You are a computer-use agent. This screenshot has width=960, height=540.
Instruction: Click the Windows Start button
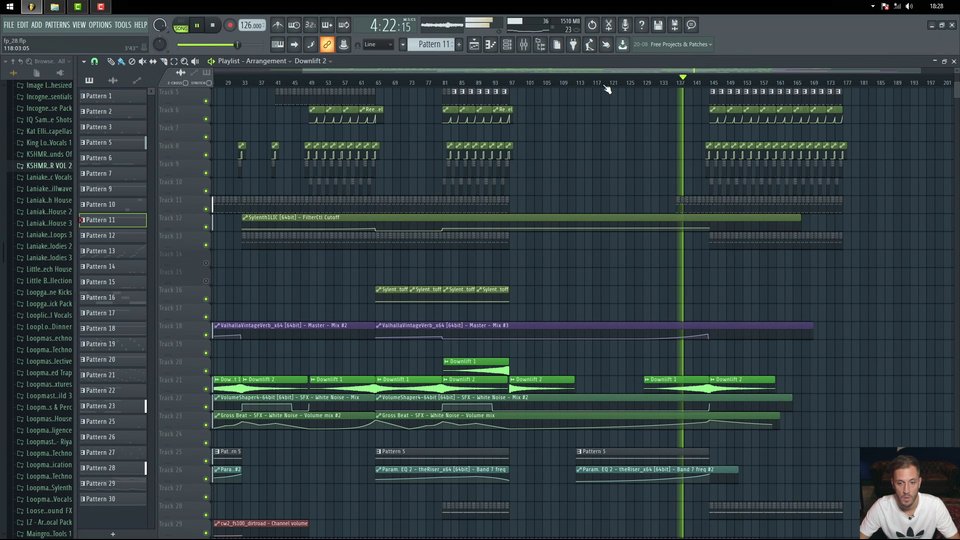[10, 7]
